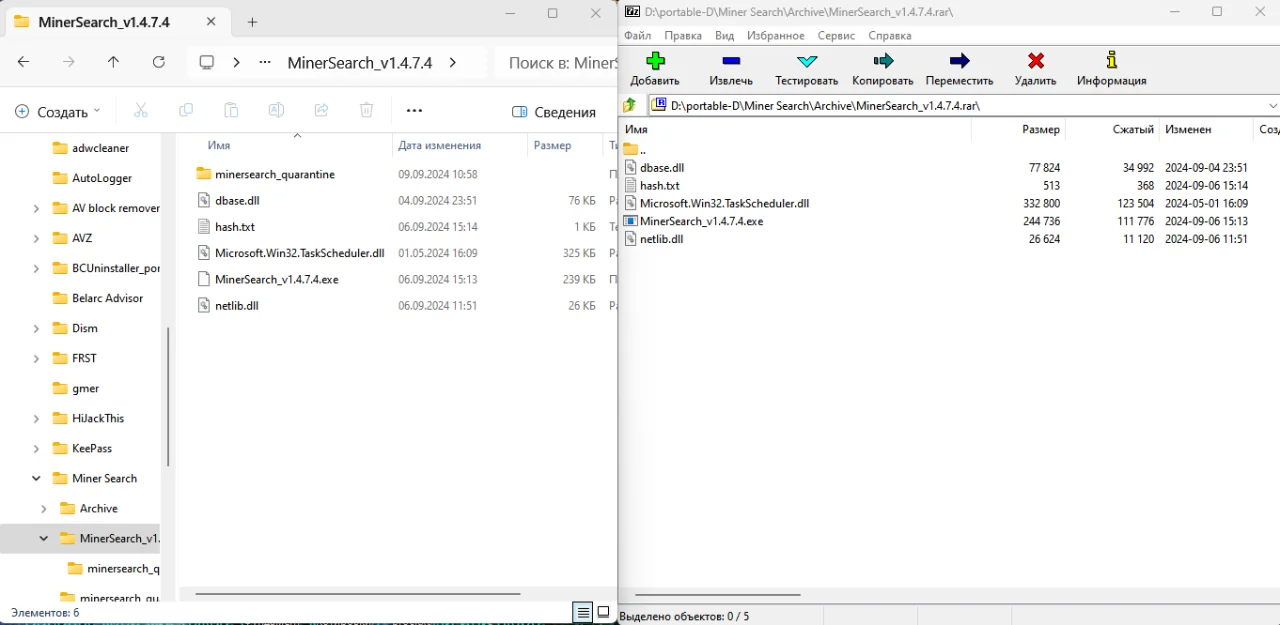Click the 7-Zip Добавить (Add) icon
The image size is (1280, 625).
point(655,61)
